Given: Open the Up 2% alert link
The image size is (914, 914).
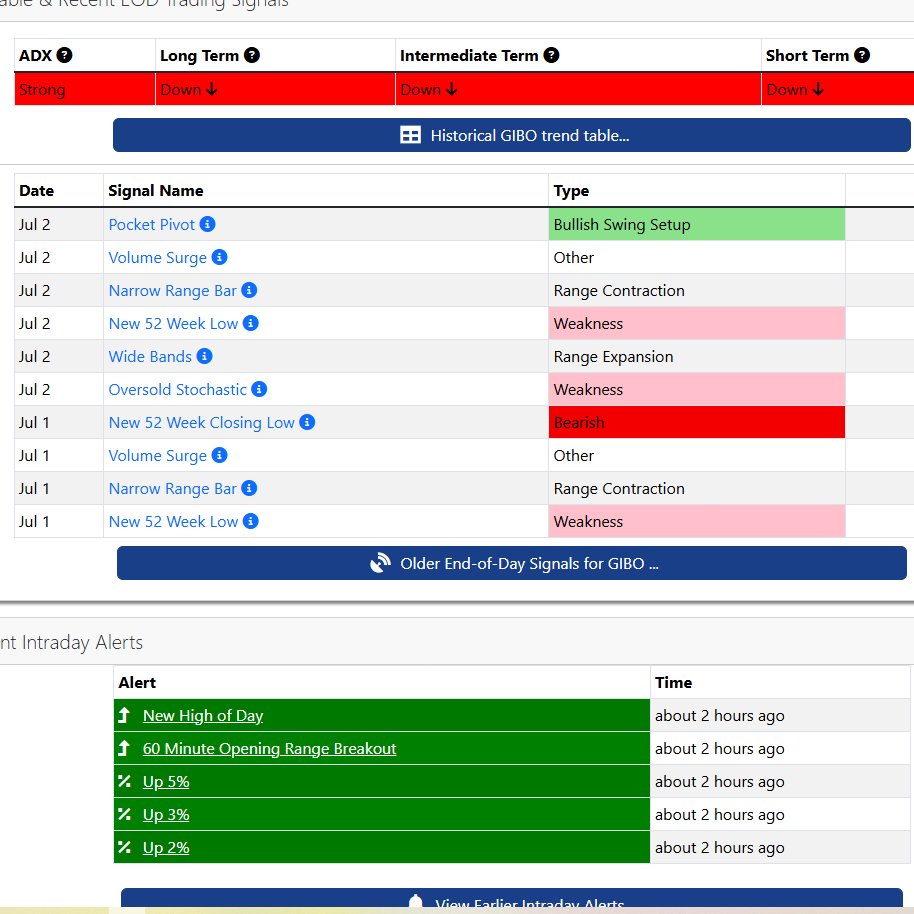Looking at the screenshot, I should click(x=166, y=848).
